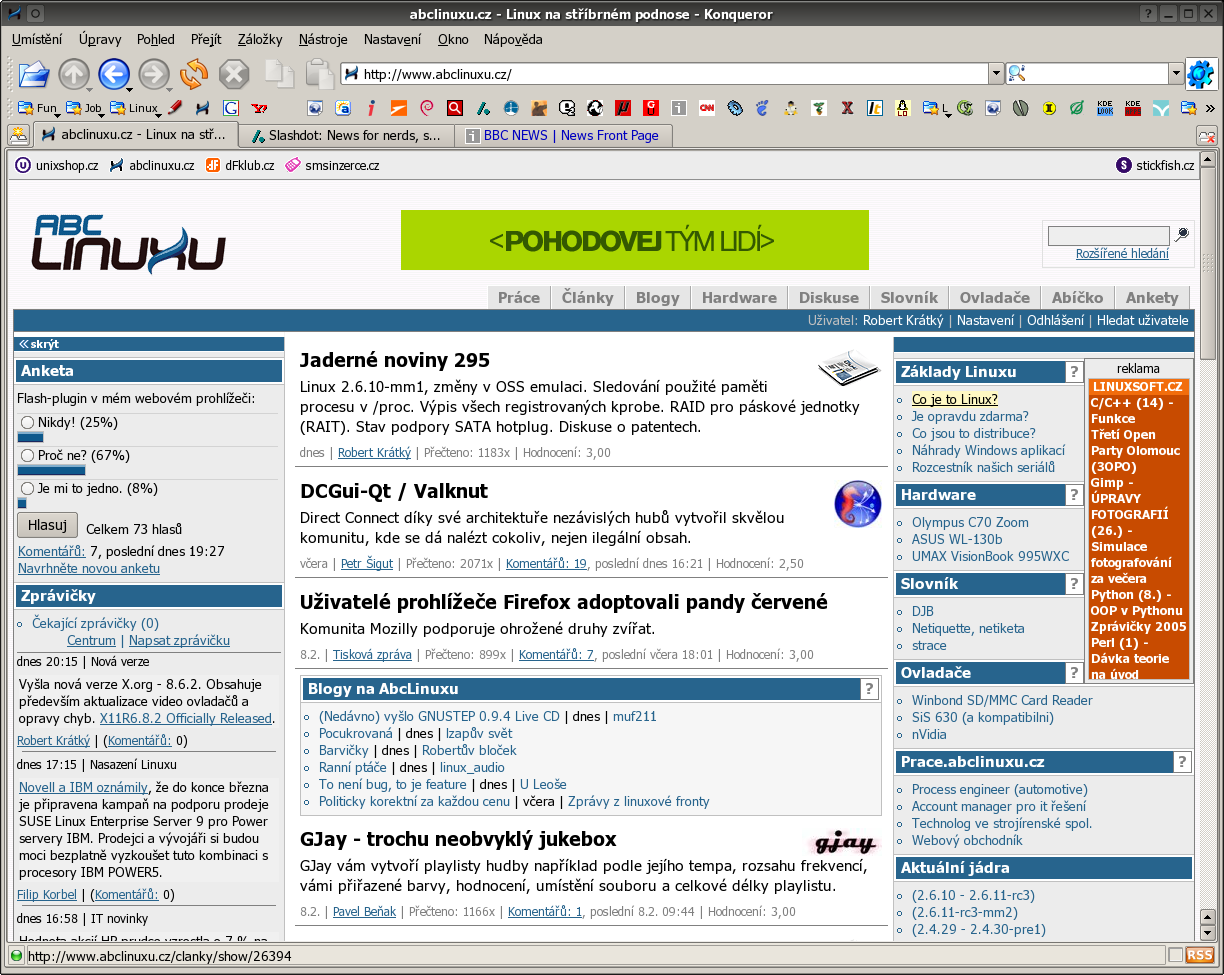1224x975 pixels.
Task: Open a new tab with the tab-bar icon
Action: [x=18, y=135]
